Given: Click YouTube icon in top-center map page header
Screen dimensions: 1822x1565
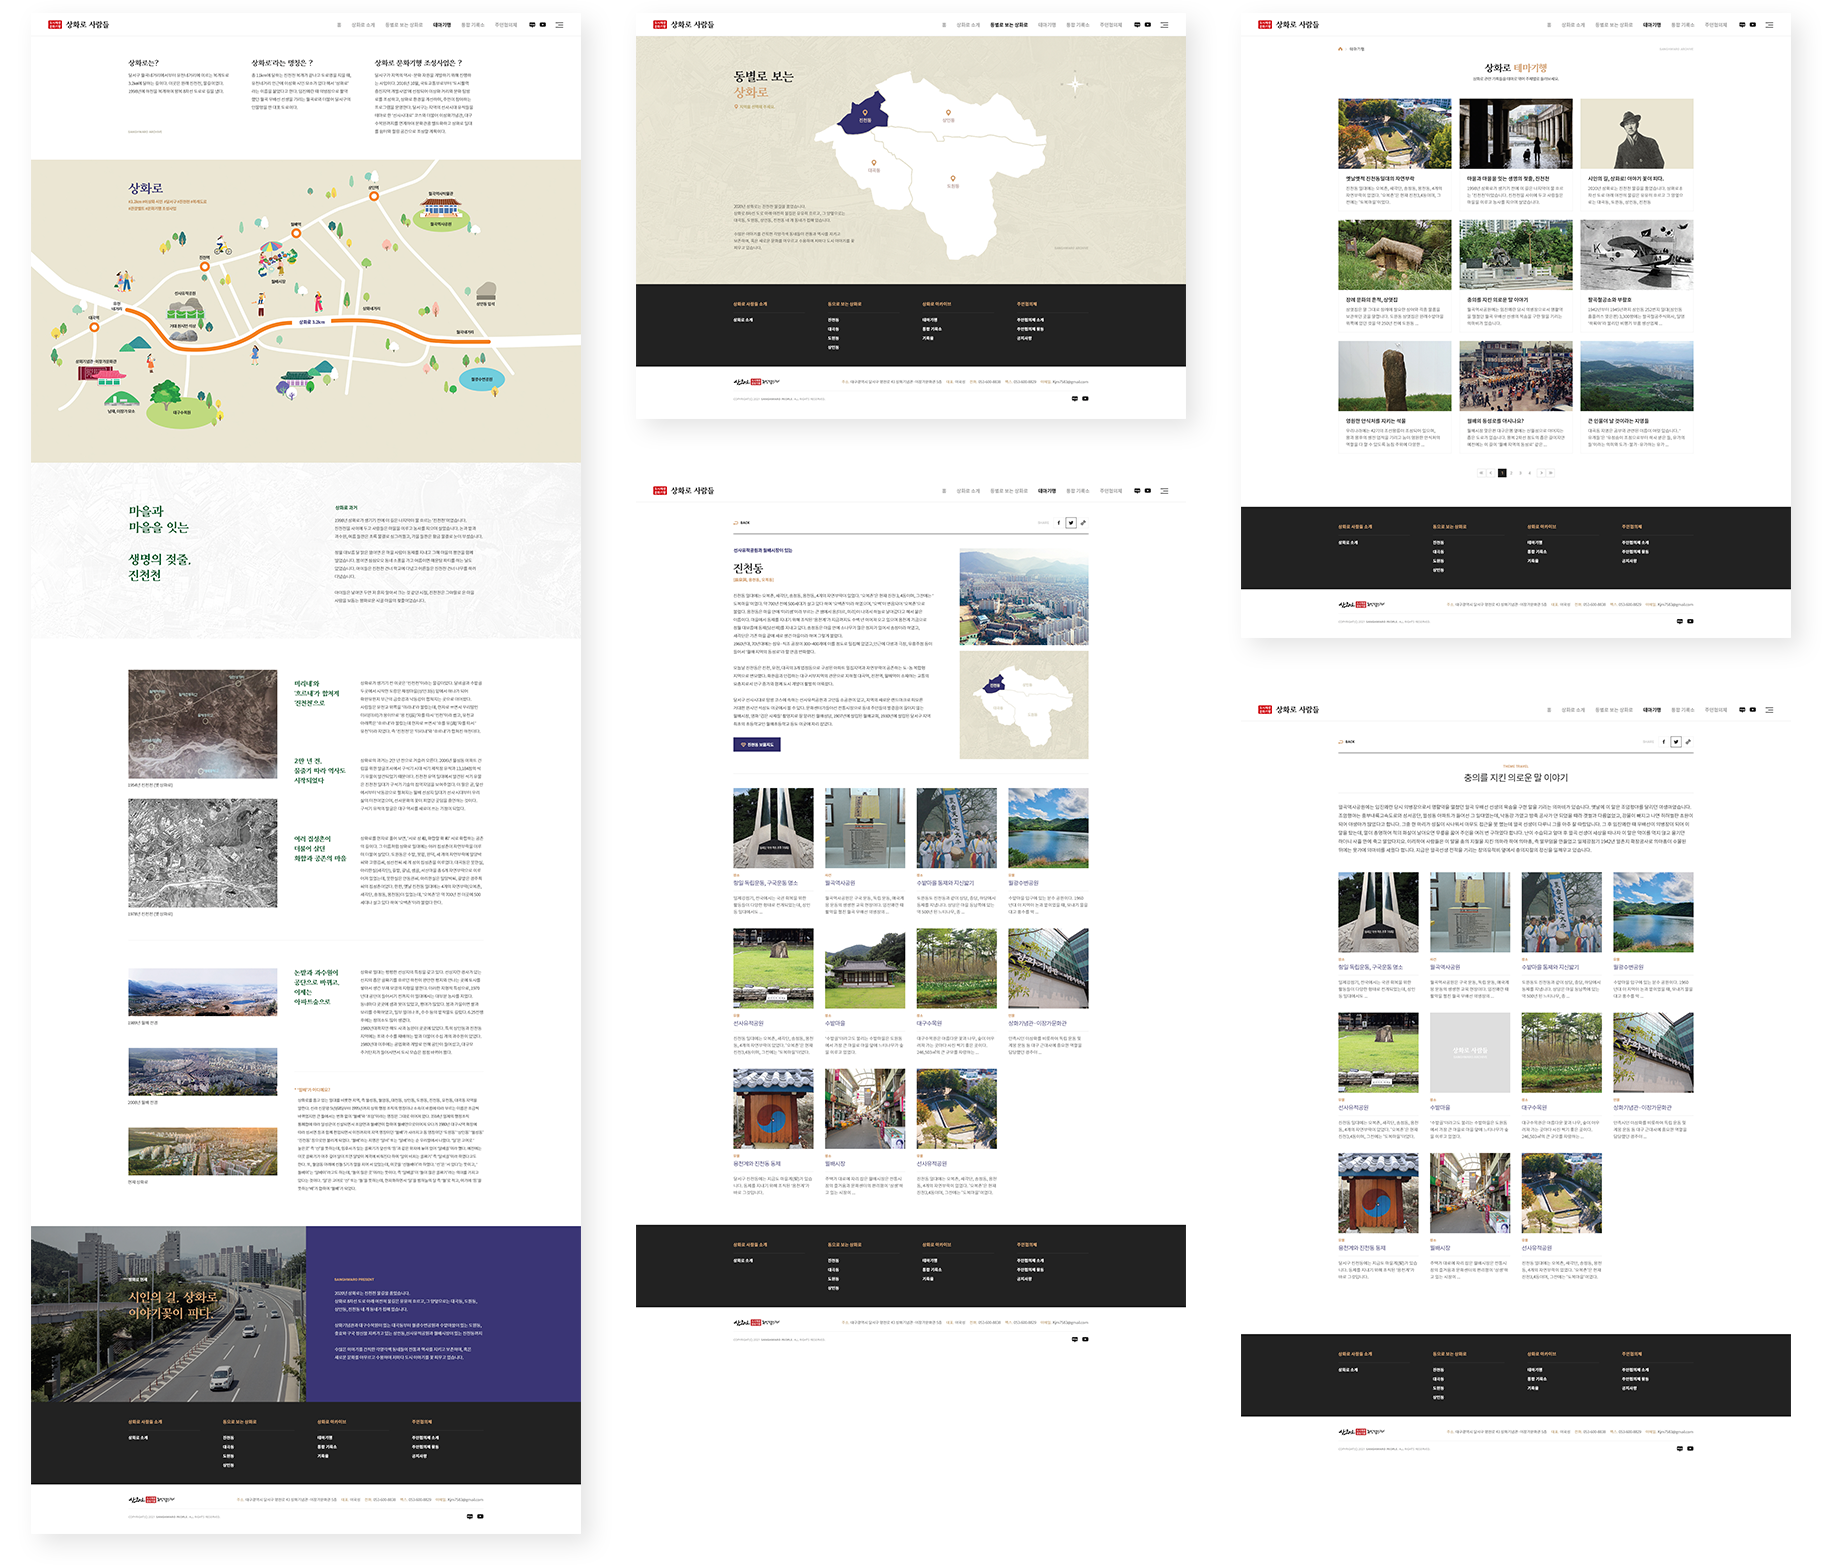Looking at the screenshot, I should [1148, 25].
